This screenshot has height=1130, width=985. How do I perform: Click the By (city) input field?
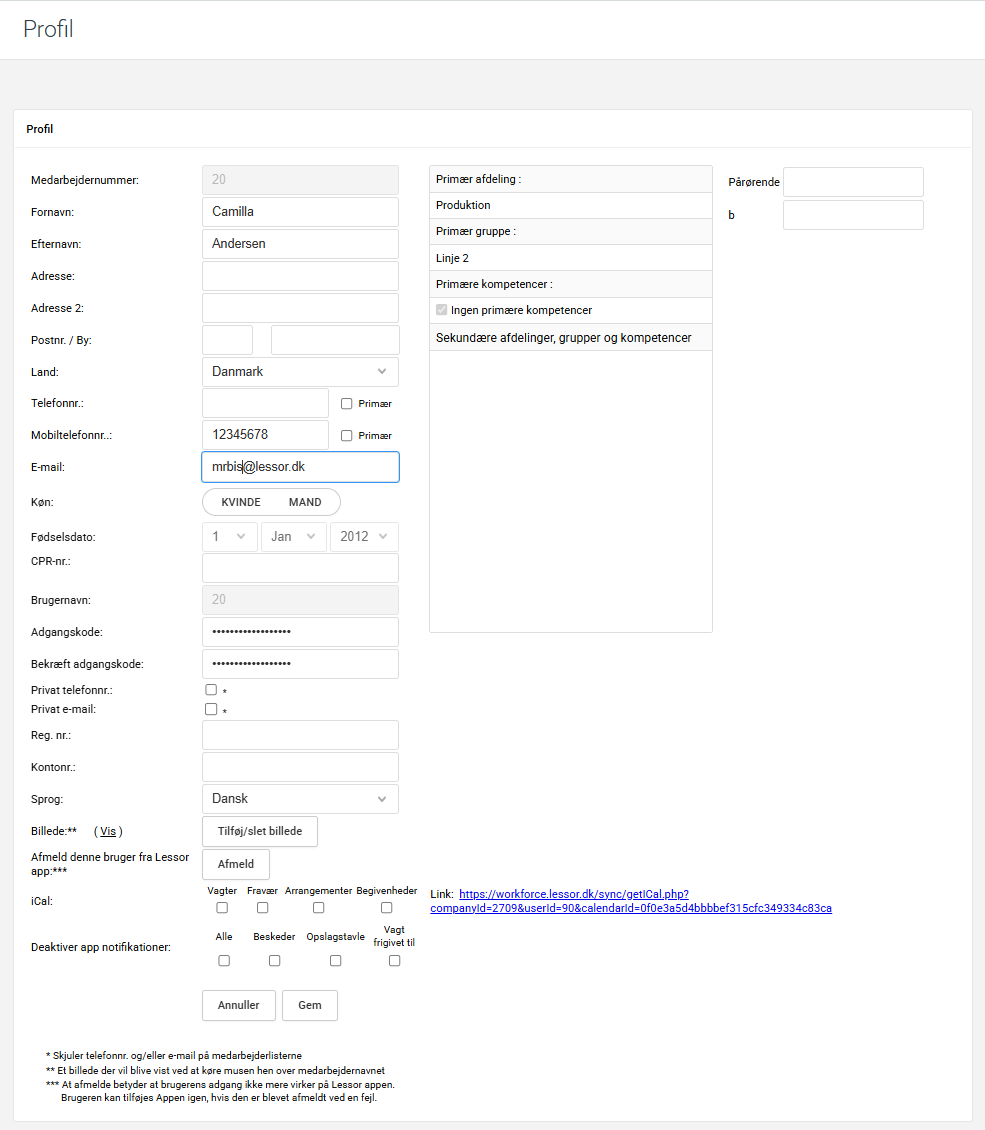point(335,340)
